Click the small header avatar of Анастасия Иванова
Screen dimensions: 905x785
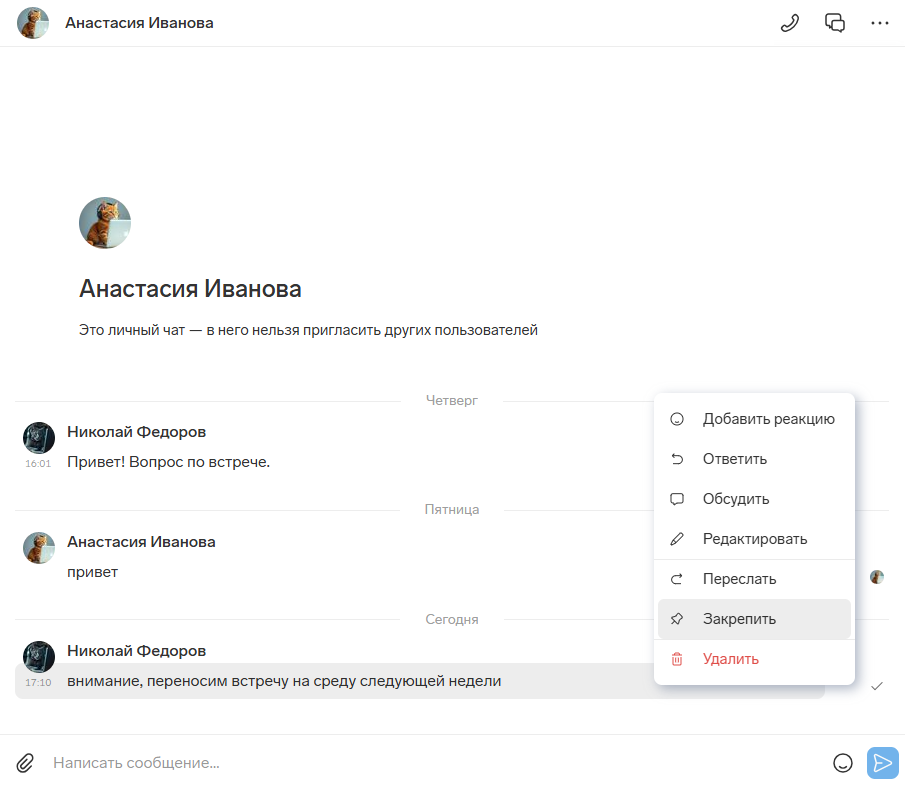pyautogui.click(x=33, y=23)
